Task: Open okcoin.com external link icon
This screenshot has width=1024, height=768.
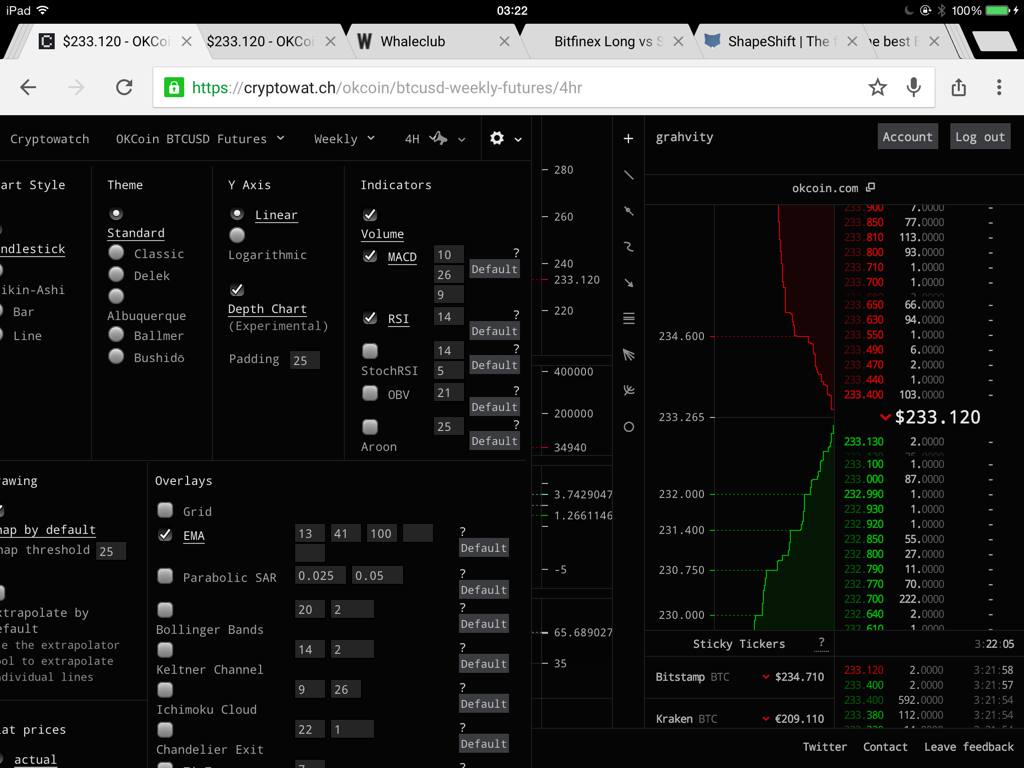Action: [x=870, y=187]
